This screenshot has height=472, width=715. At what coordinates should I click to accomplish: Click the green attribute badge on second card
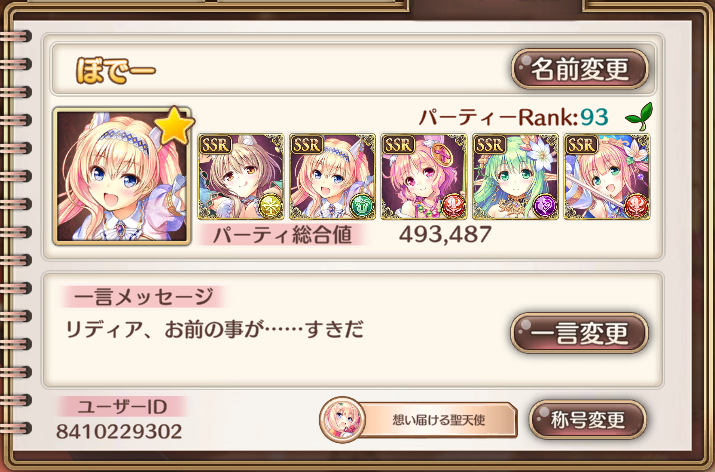(363, 206)
